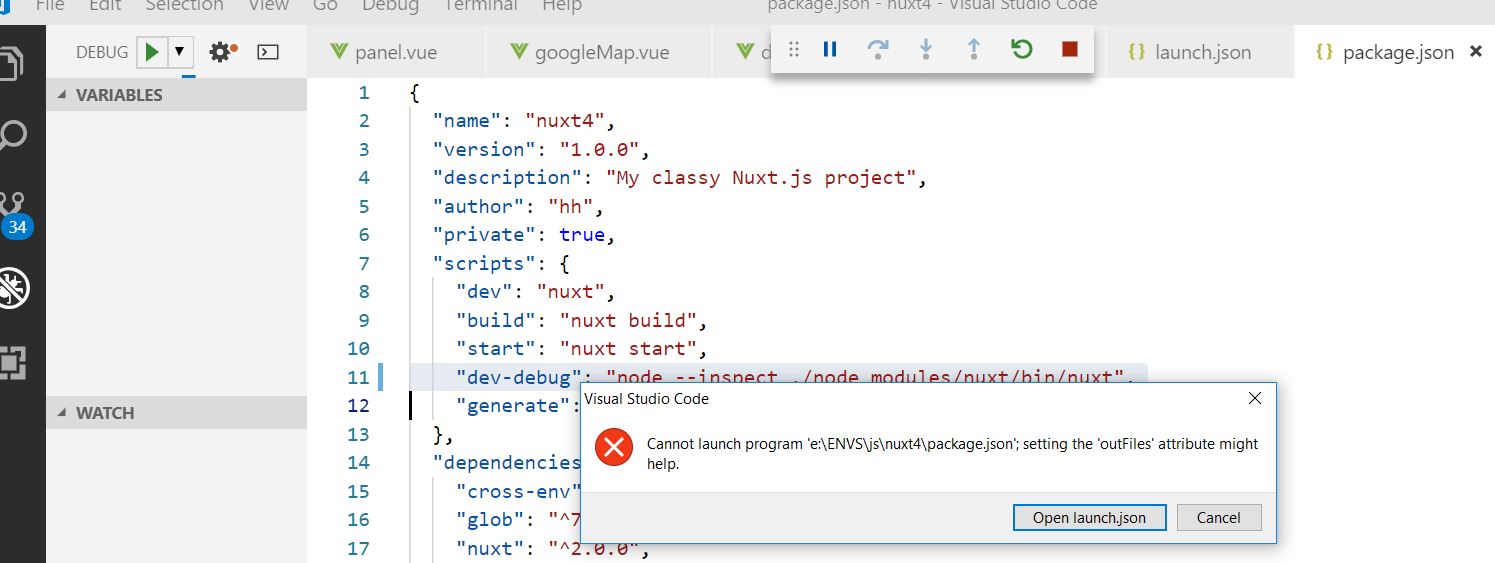Image resolution: width=1495 pixels, height=563 pixels.
Task: Open launch.json via gear icon
Action: [x=222, y=52]
